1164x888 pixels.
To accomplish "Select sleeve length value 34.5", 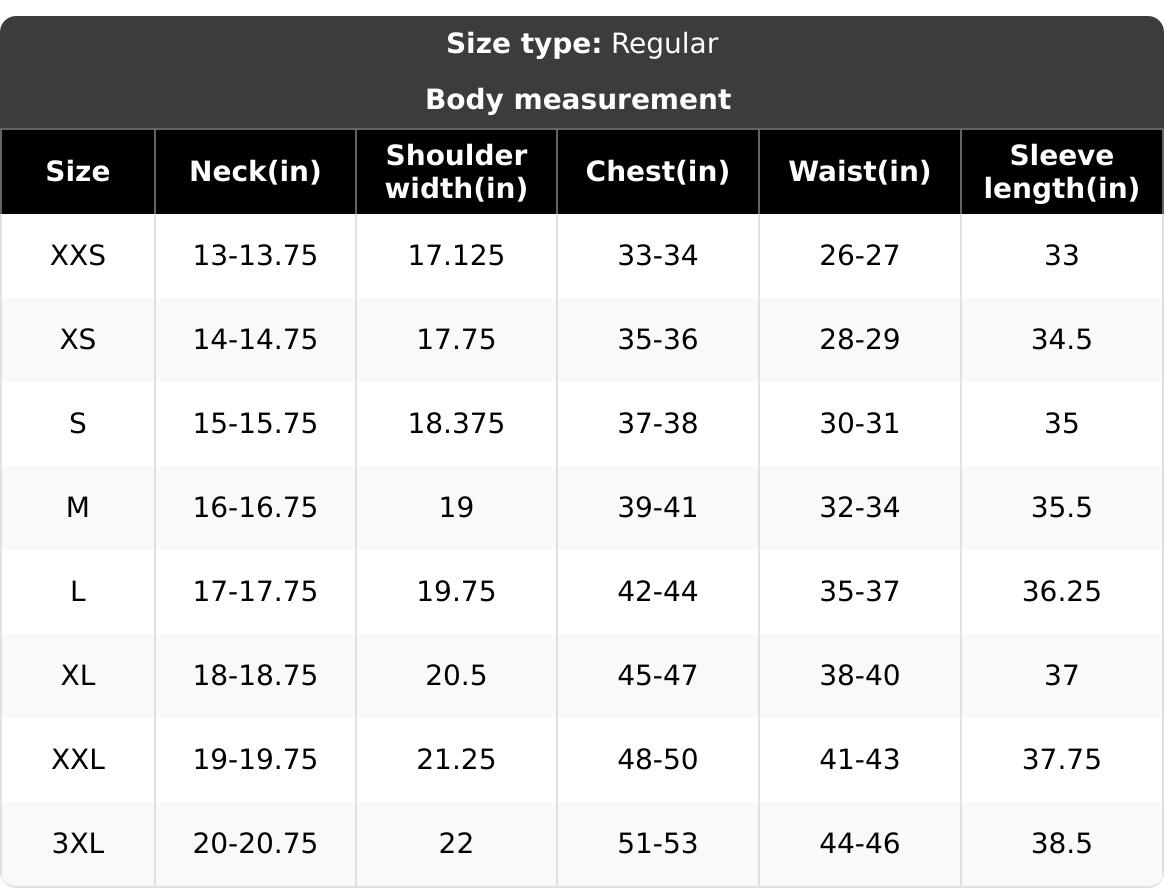I will pyautogui.click(x=1062, y=339).
